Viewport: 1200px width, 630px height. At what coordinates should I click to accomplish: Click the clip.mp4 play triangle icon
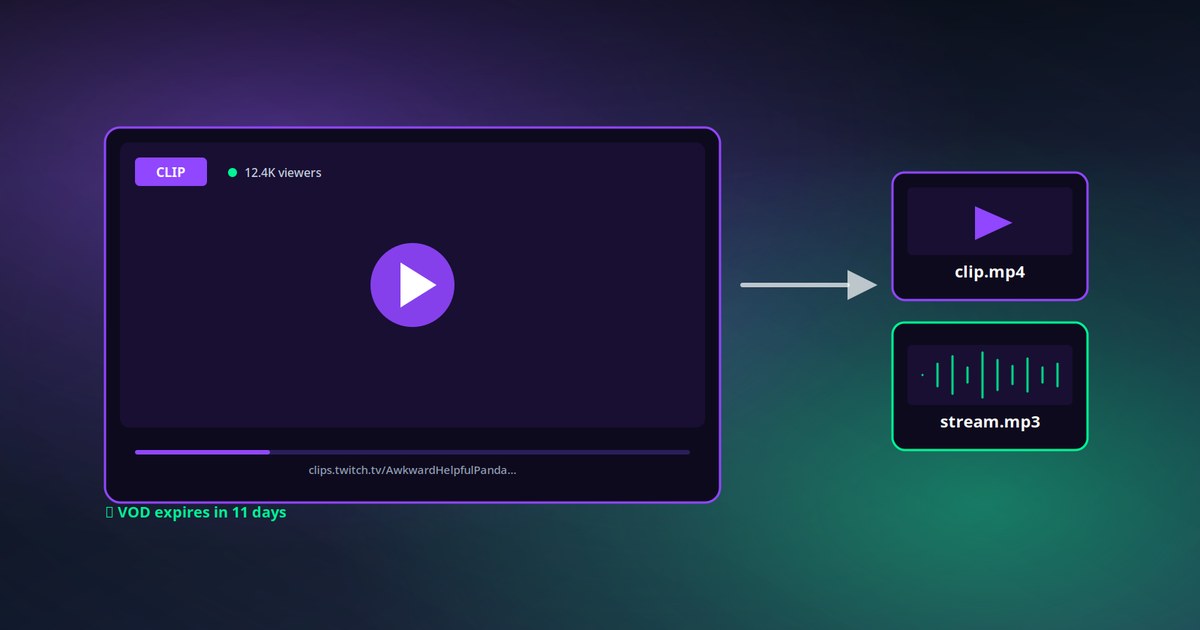tap(993, 222)
